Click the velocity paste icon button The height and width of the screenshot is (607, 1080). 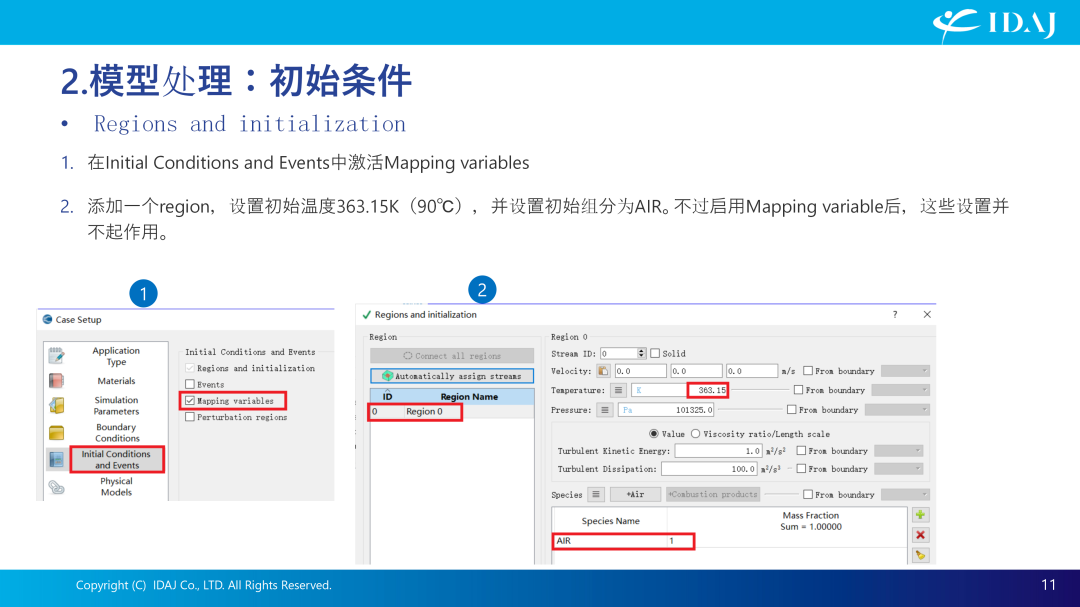pyautogui.click(x=603, y=371)
